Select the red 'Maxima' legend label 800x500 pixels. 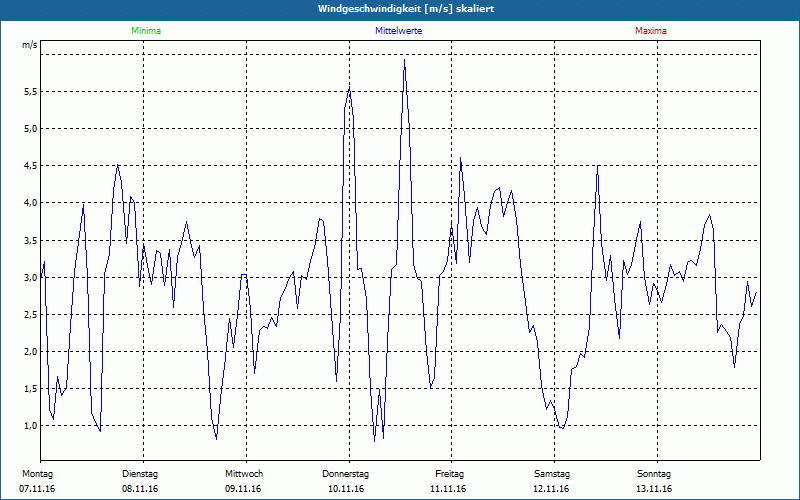[x=651, y=31]
